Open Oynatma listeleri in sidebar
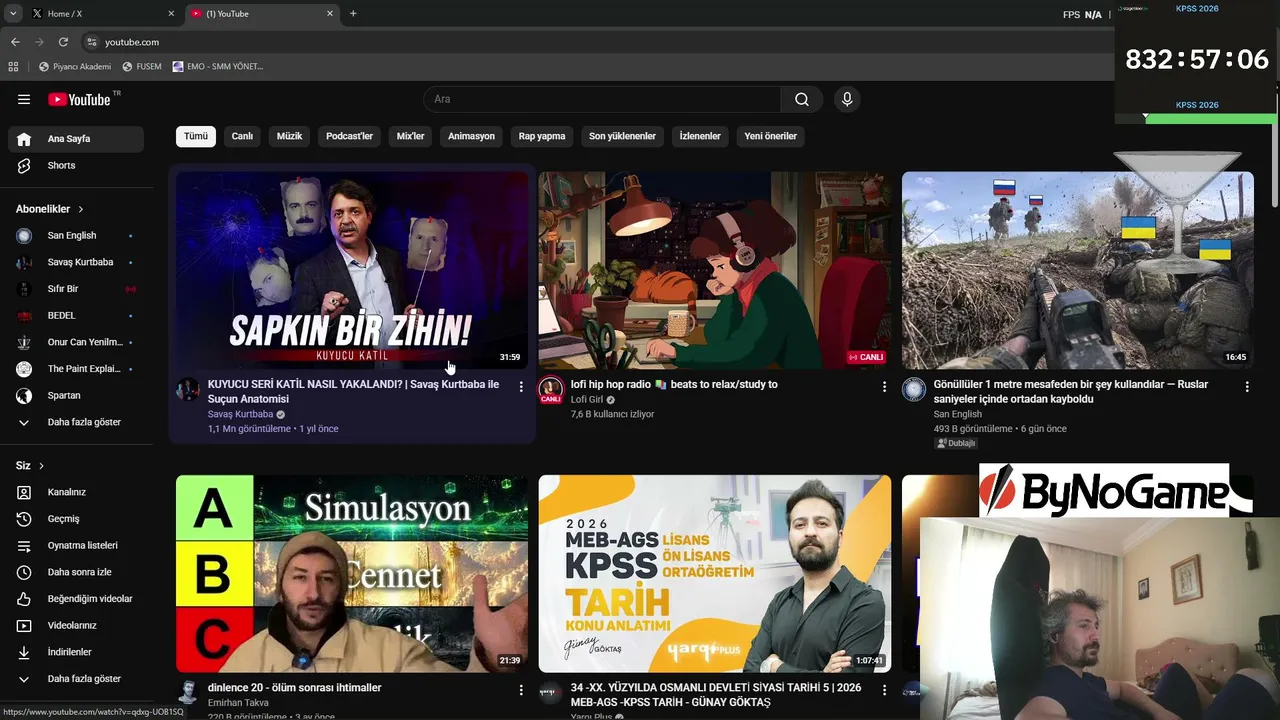Screen dimensions: 1280x720 (76, 546)
